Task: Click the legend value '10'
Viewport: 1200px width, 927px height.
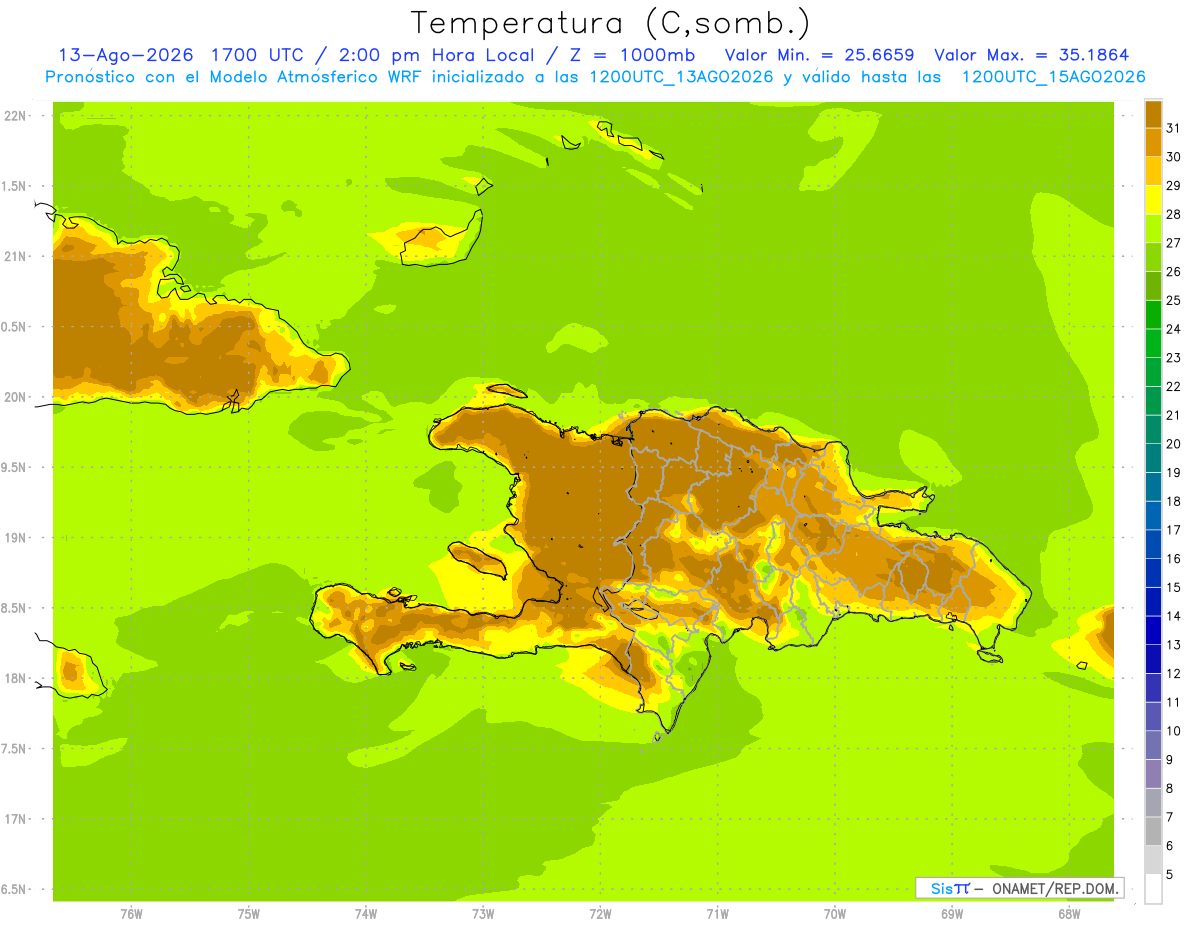Action: [x=1174, y=731]
